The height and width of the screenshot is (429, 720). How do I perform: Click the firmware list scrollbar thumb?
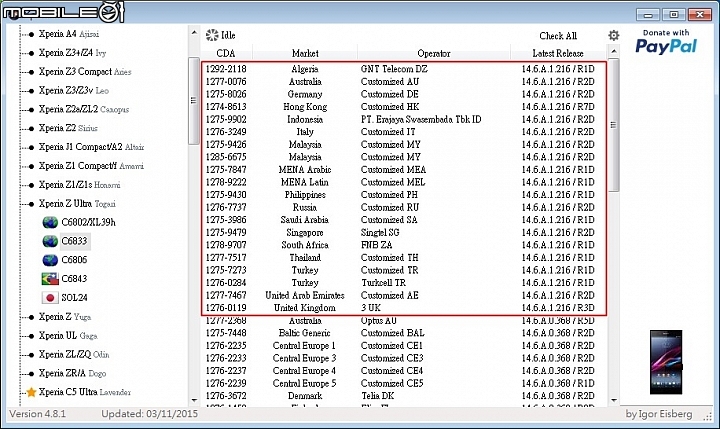(x=613, y=125)
